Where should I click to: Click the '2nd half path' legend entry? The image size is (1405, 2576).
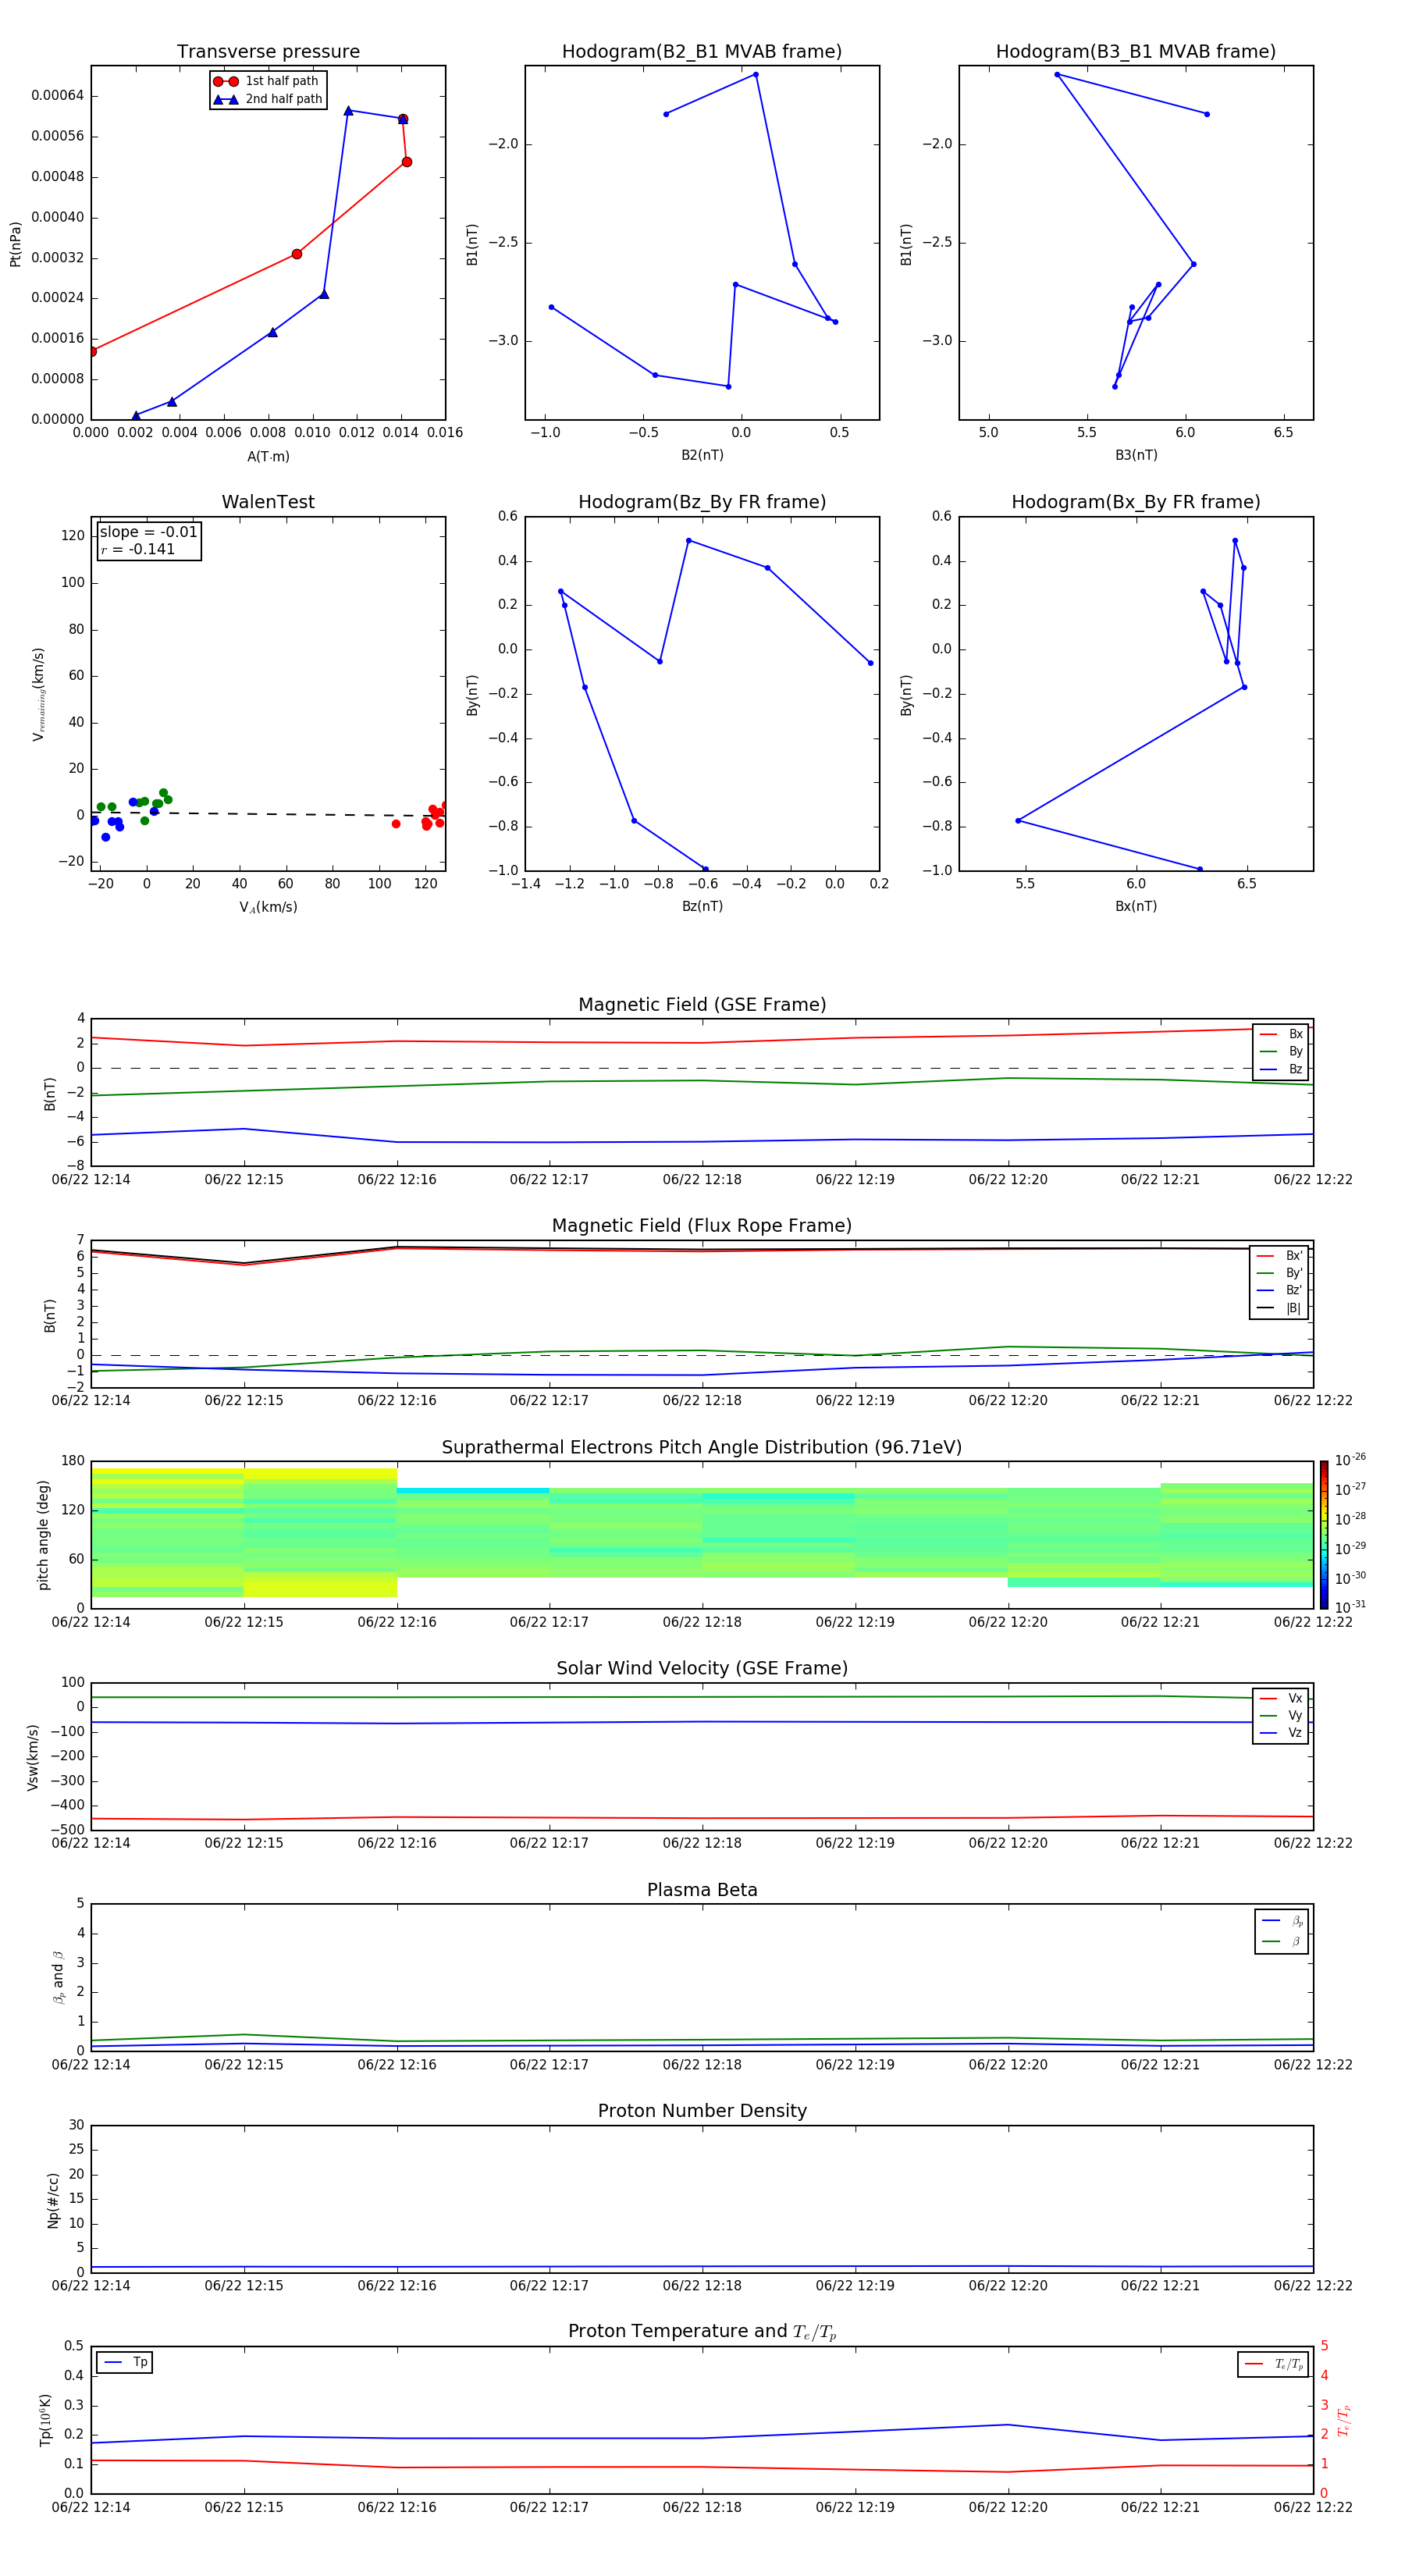(268, 99)
